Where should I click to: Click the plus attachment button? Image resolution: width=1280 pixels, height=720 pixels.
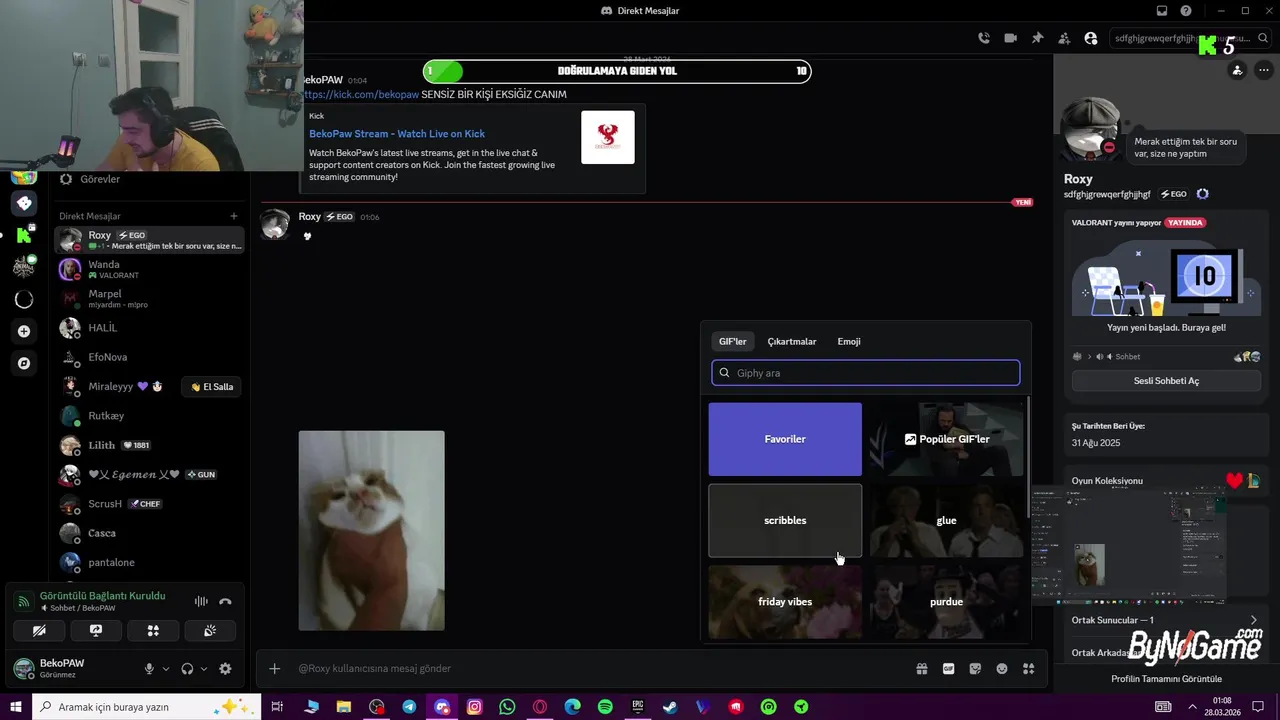point(275,669)
